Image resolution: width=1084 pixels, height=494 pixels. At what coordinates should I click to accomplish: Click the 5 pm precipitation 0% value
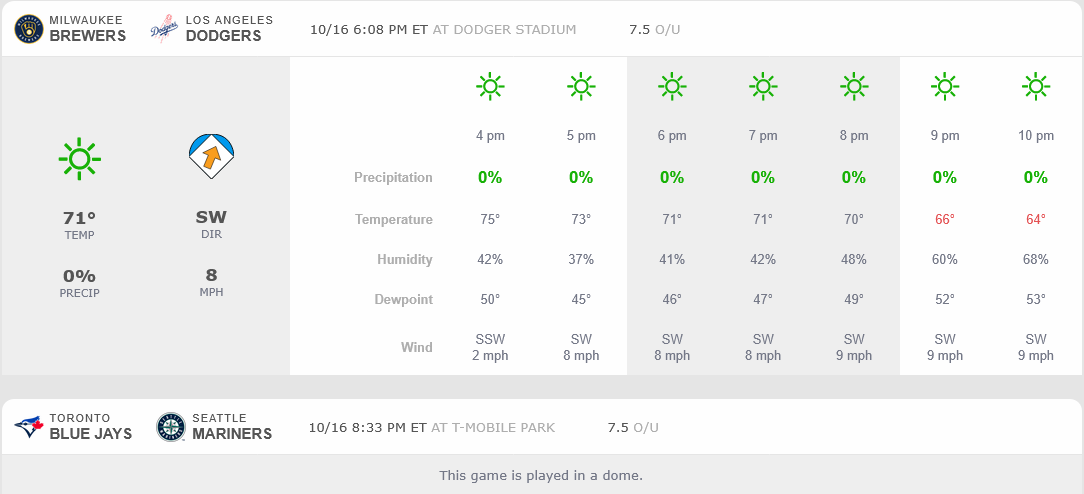581,177
